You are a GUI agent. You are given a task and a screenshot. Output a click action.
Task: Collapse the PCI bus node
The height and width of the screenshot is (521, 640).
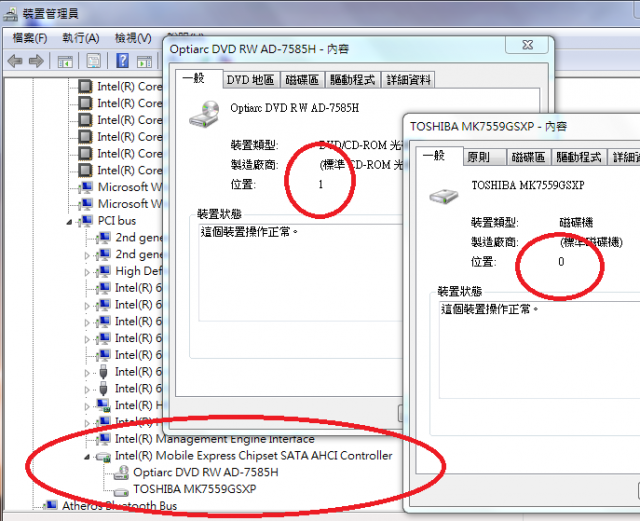[x=69, y=222]
